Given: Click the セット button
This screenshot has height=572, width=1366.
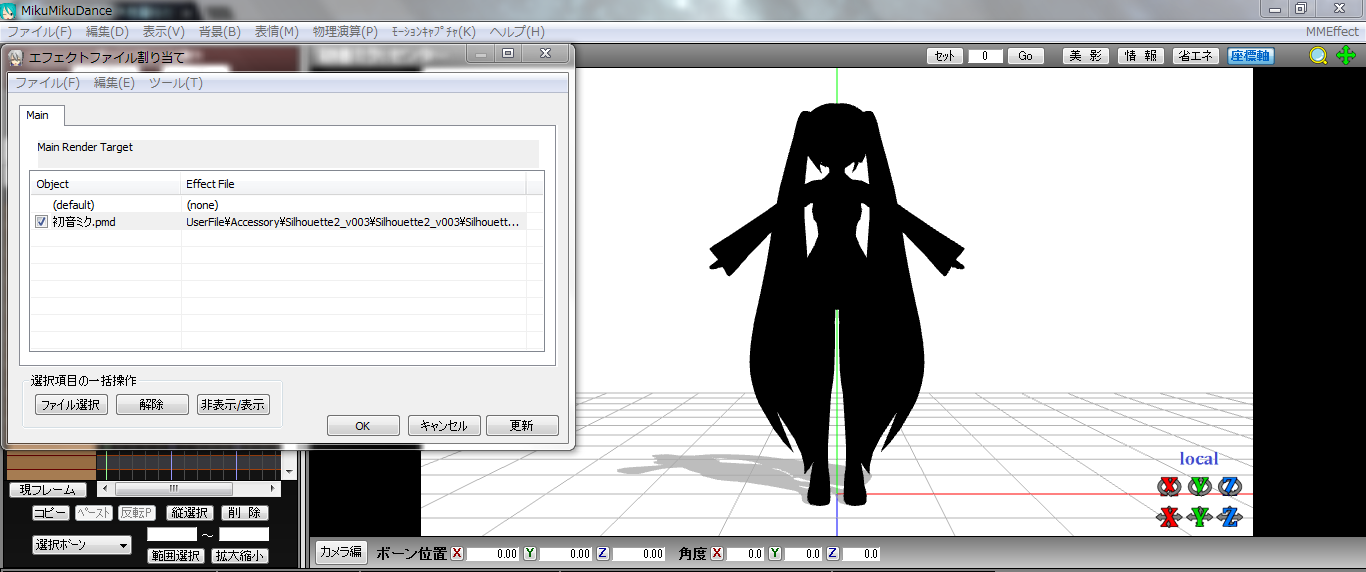Looking at the screenshot, I should [945, 56].
